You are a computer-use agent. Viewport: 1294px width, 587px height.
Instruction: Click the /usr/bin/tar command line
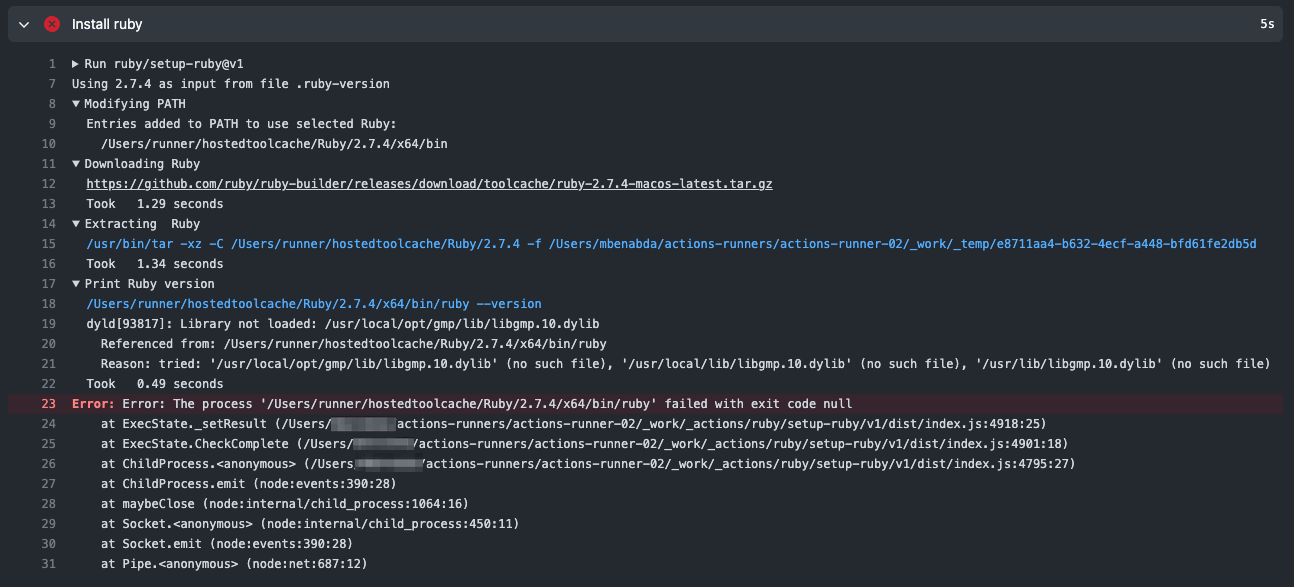pos(671,244)
